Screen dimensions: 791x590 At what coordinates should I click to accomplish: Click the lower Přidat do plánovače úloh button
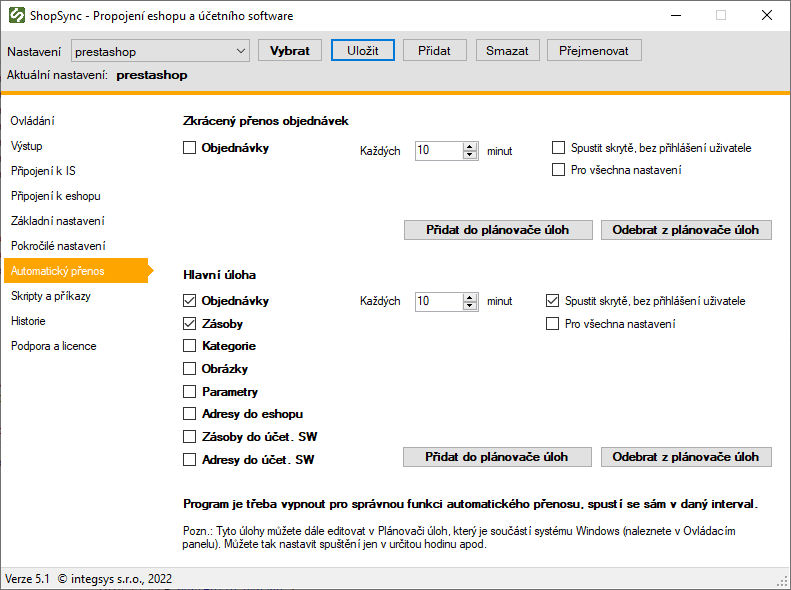point(497,457)
